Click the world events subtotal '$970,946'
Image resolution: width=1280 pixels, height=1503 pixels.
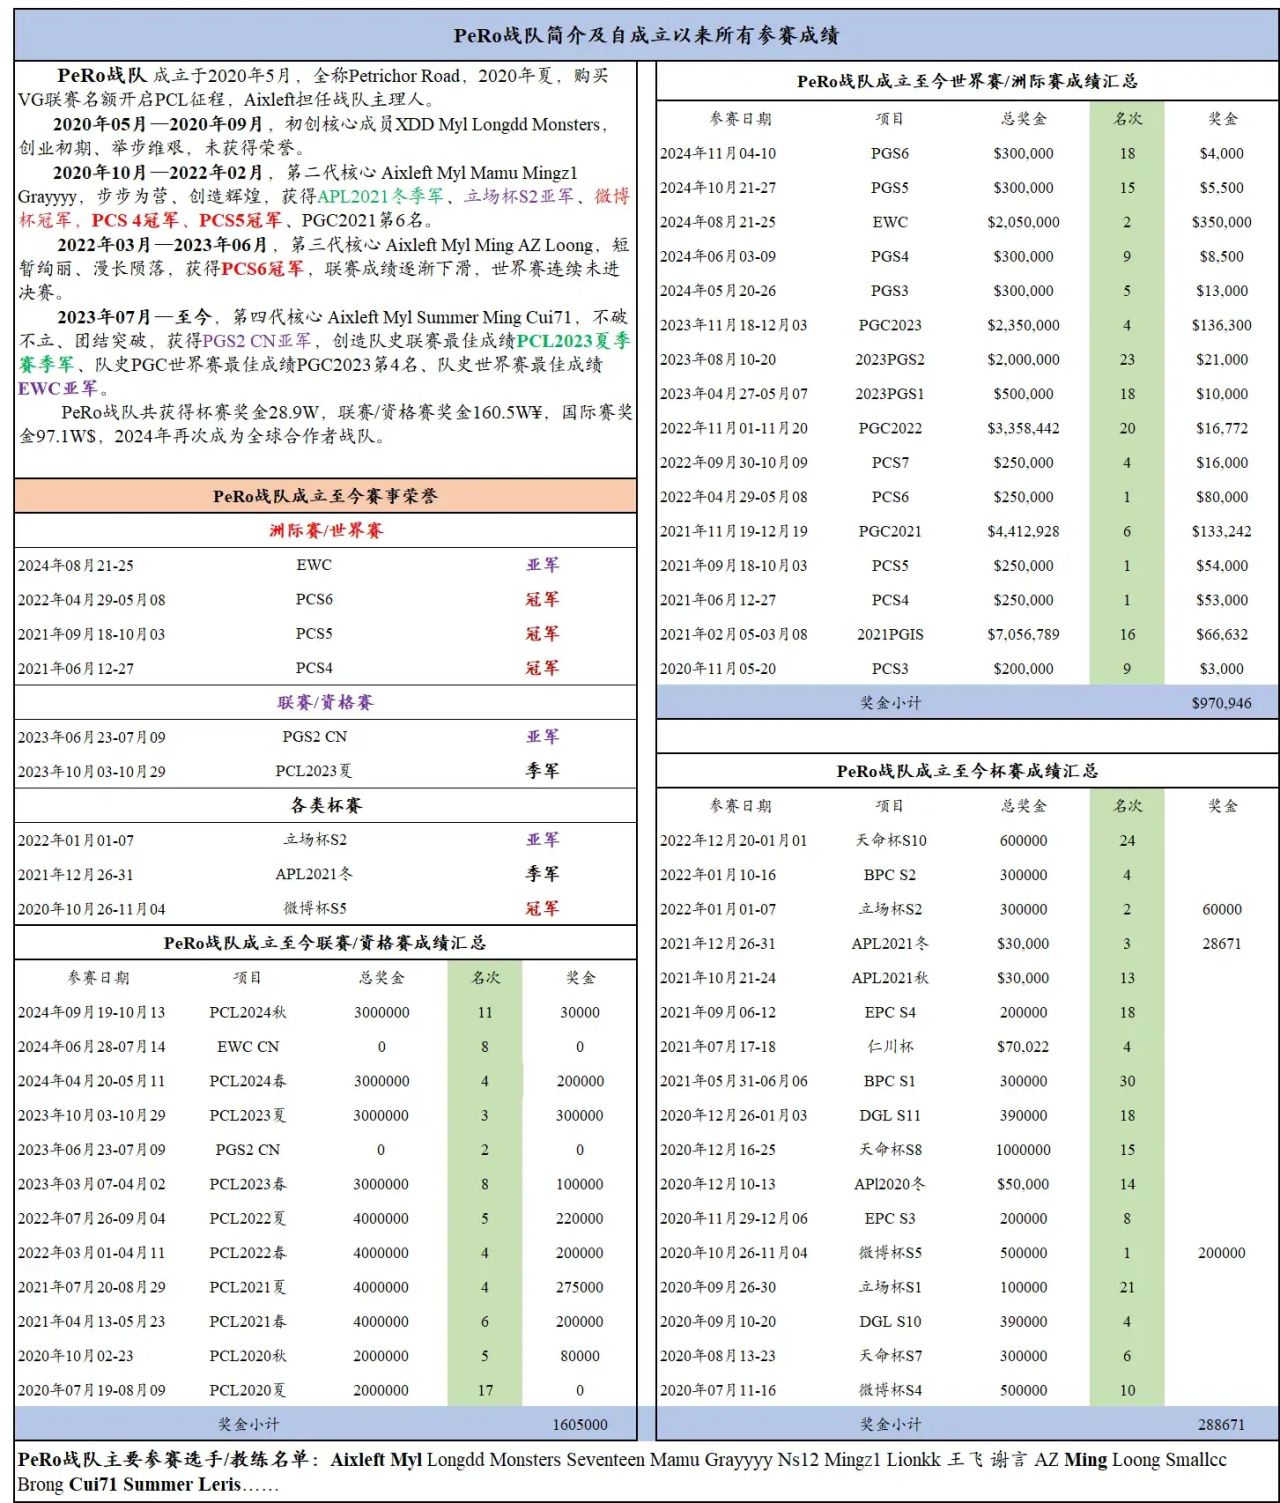(1221, 703)
